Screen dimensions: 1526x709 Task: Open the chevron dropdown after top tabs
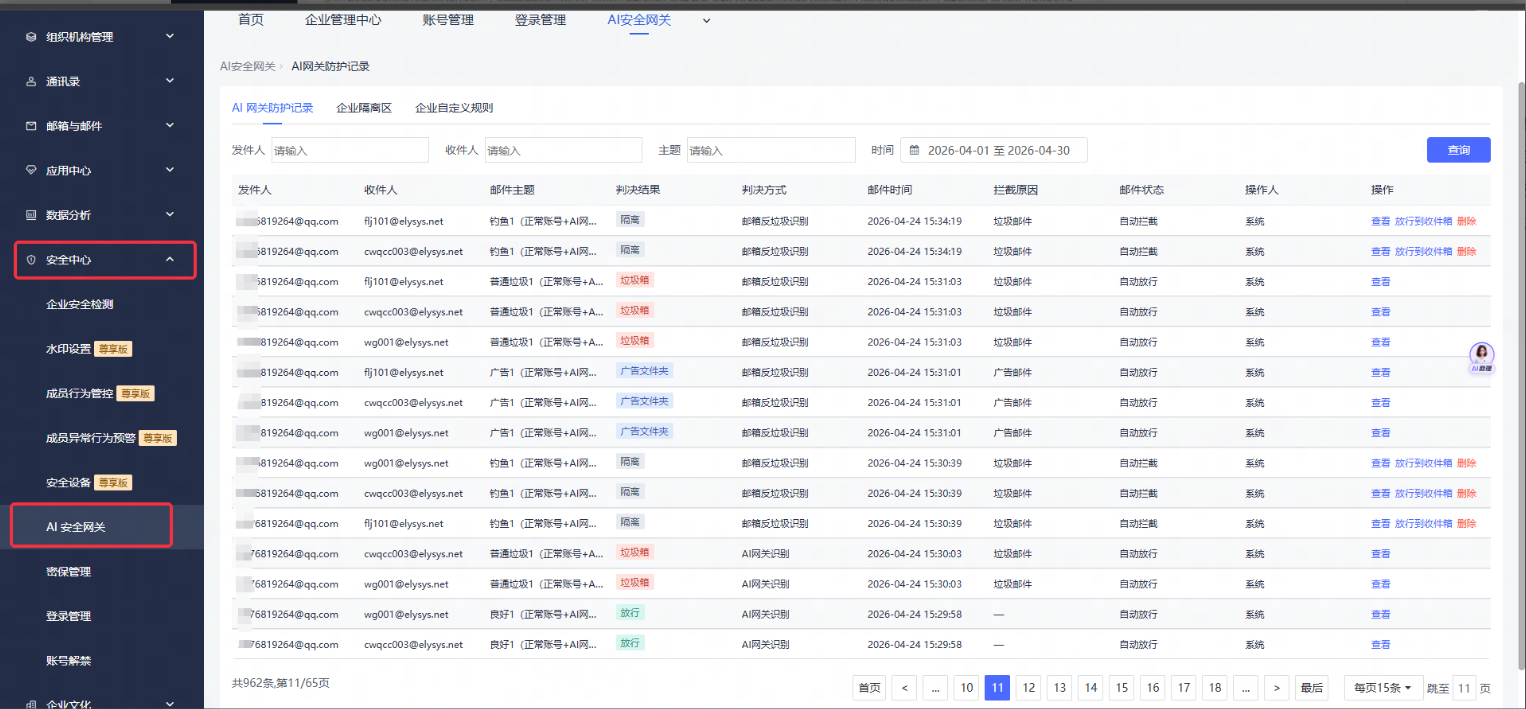[x=707, y=20]
